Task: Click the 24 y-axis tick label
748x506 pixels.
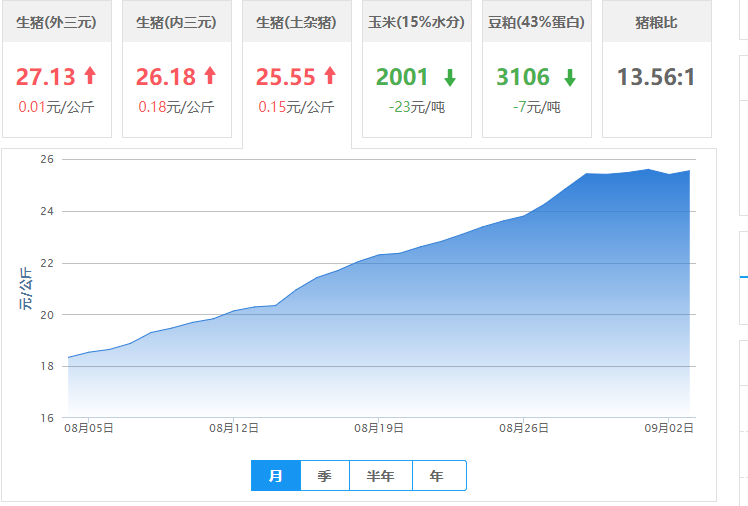Action: [x=47, y=211]
